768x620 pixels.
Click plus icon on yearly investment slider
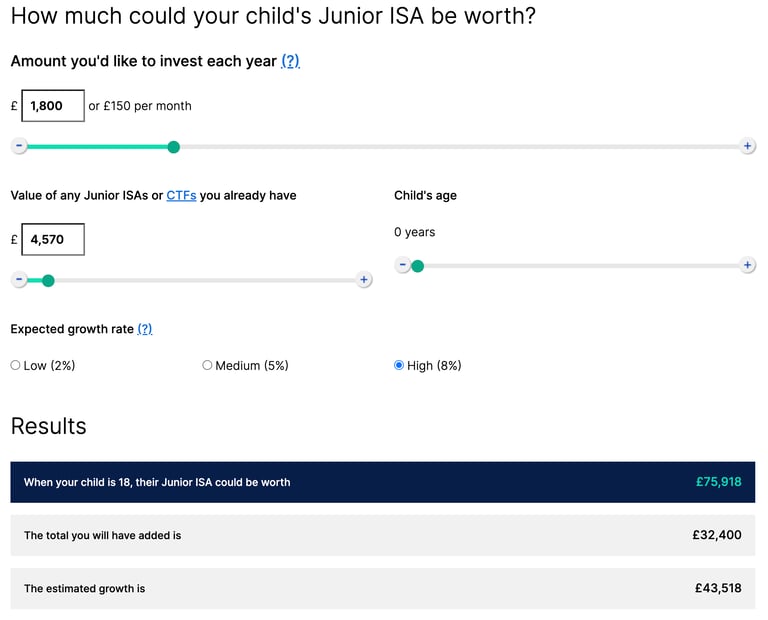click(x=747, y=146)
